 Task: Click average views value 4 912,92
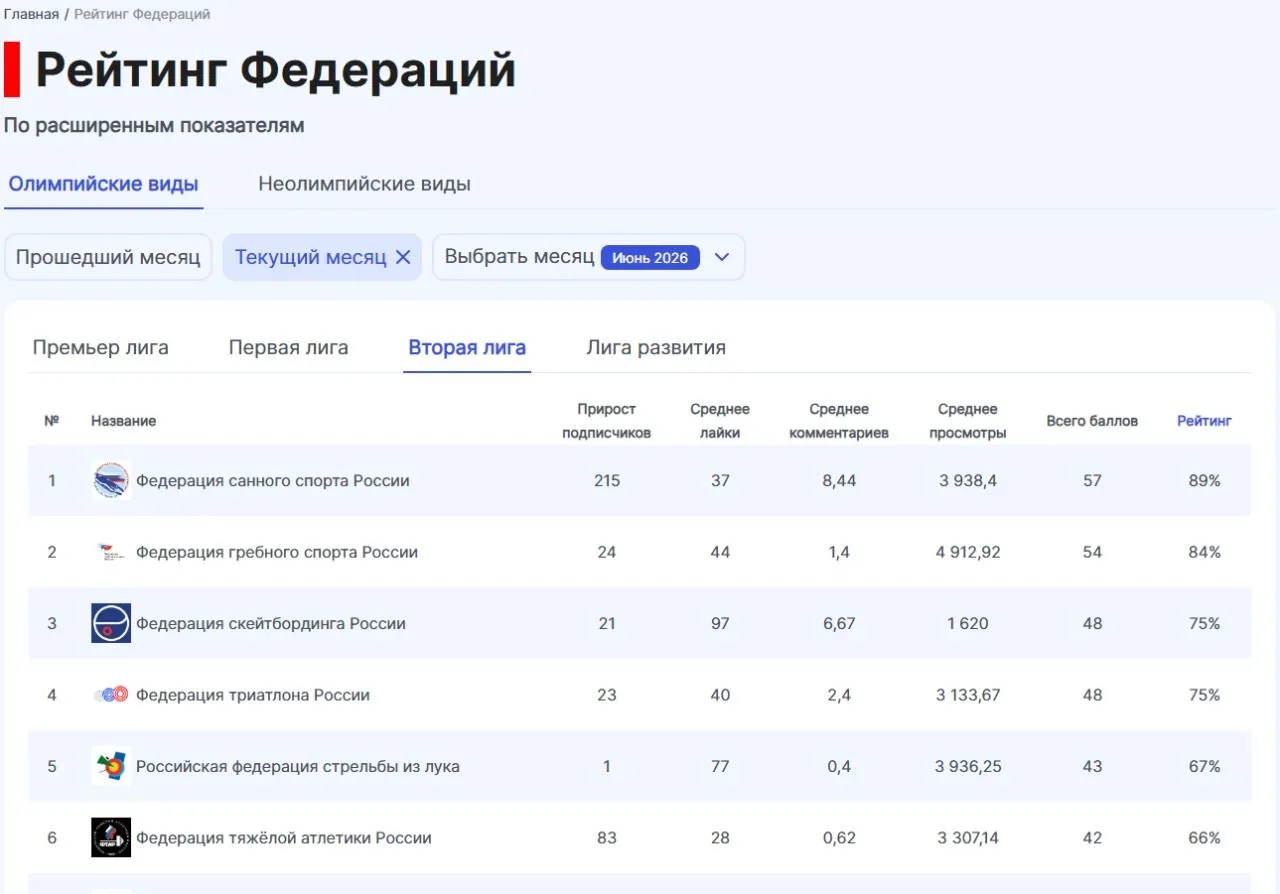click(968, 552)
